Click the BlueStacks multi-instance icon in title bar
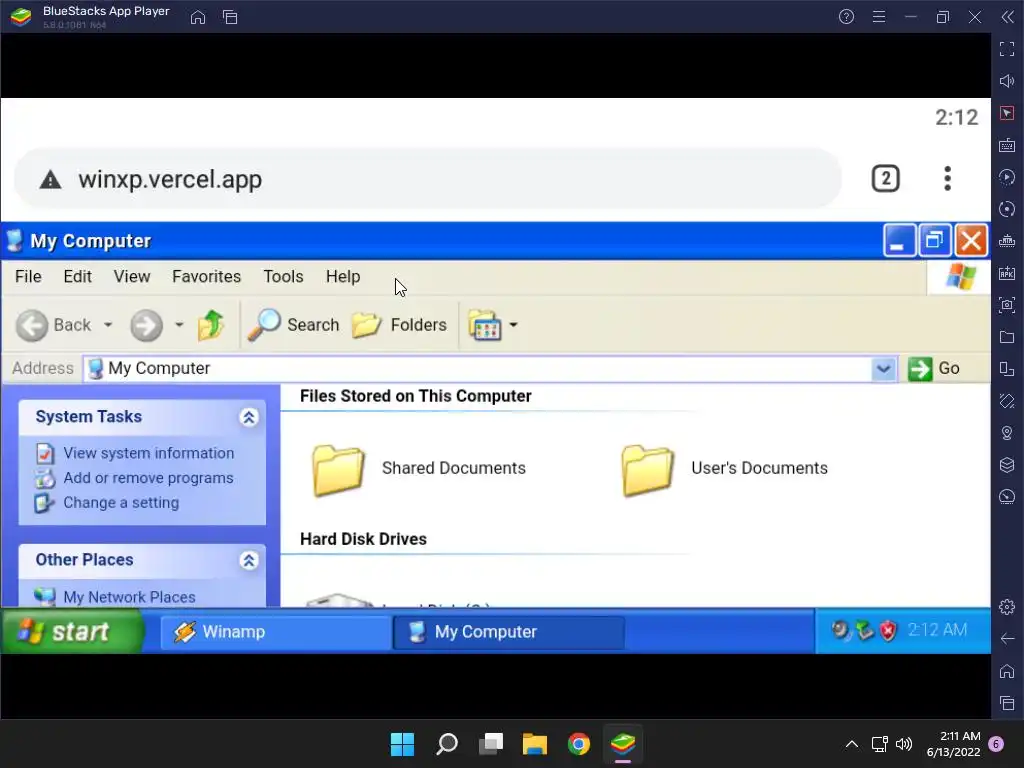The width and height of the screenshot is (1024, 768). 230,17
